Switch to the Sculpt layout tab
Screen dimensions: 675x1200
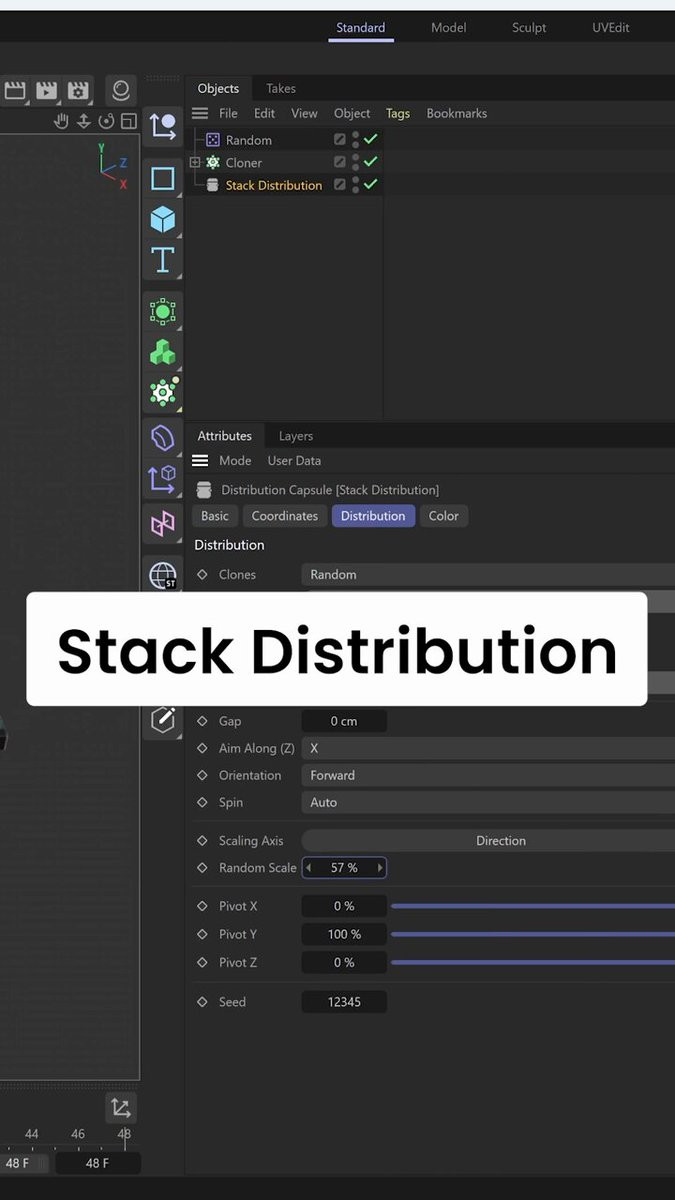click(x=529, y=27)
